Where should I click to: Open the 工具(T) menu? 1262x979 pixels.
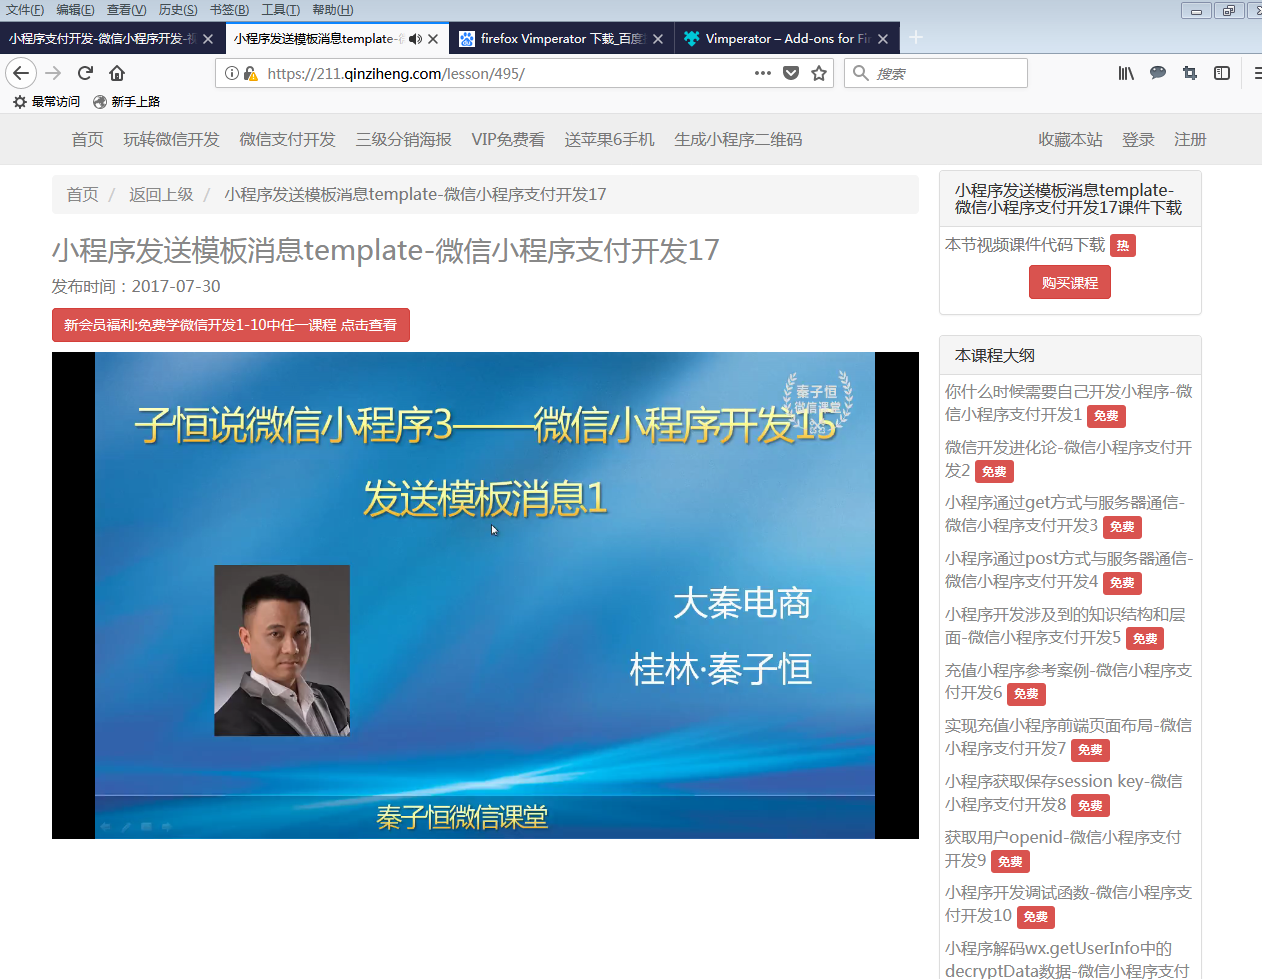point(280,10)
